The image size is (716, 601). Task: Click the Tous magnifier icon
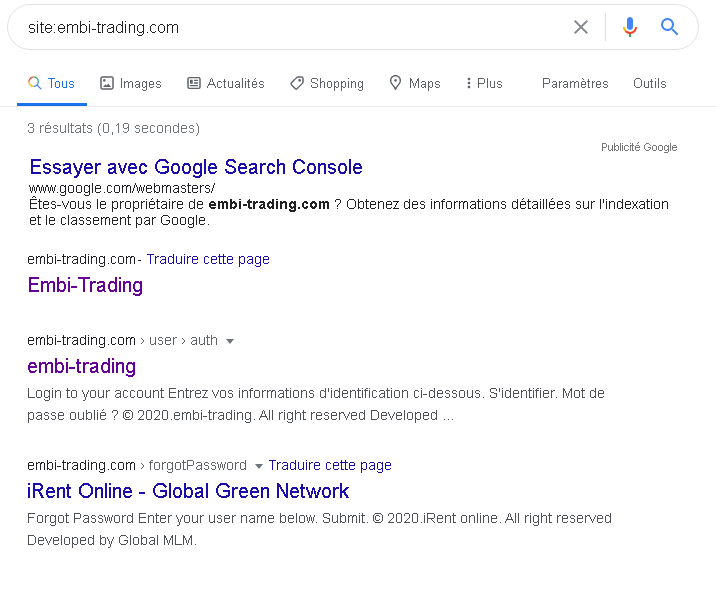click(x=34, y=83)
